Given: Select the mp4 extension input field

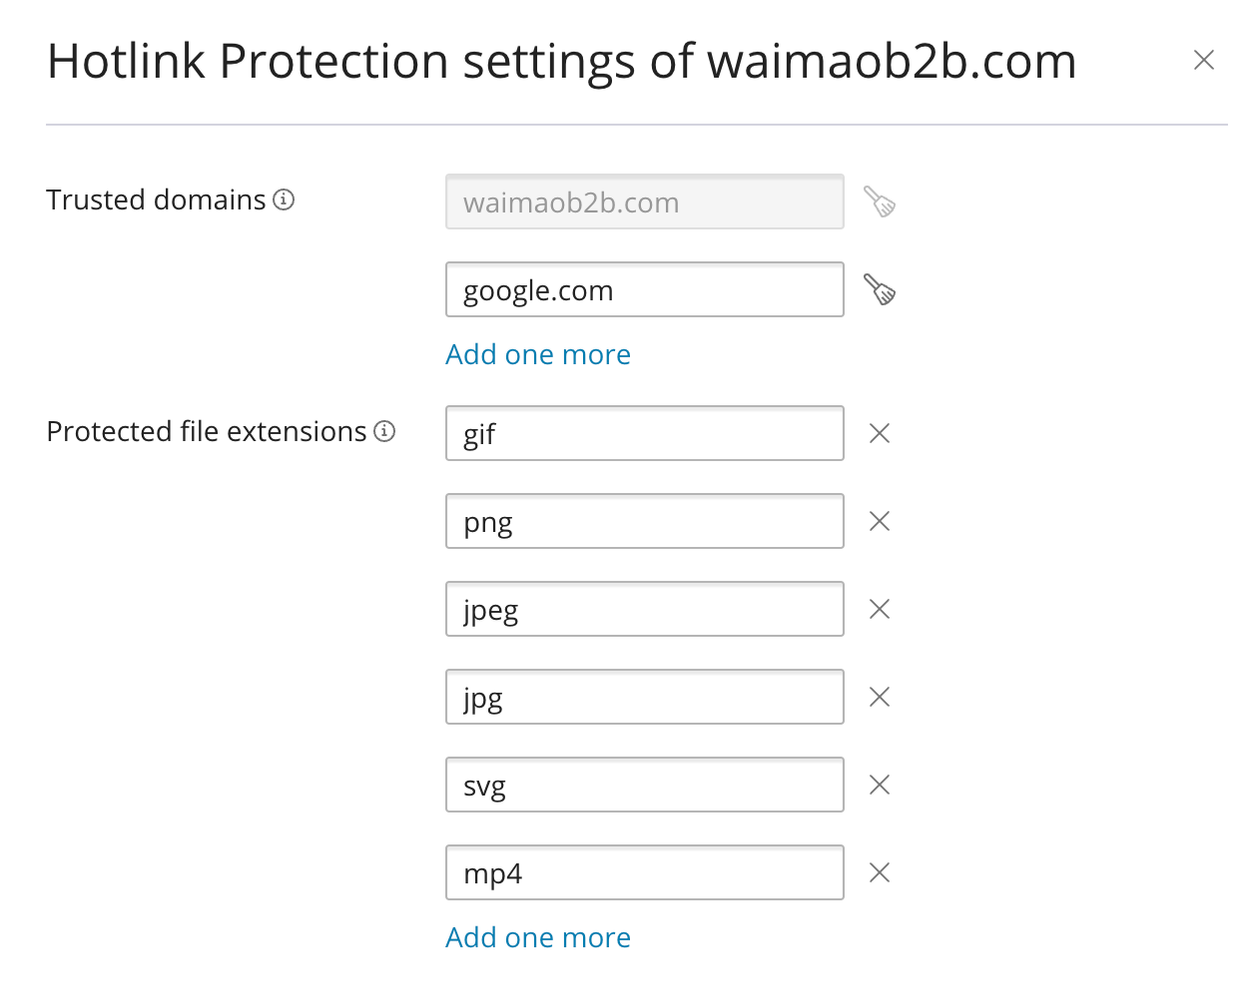Looking at the screenshot, I should coord(644,872).
